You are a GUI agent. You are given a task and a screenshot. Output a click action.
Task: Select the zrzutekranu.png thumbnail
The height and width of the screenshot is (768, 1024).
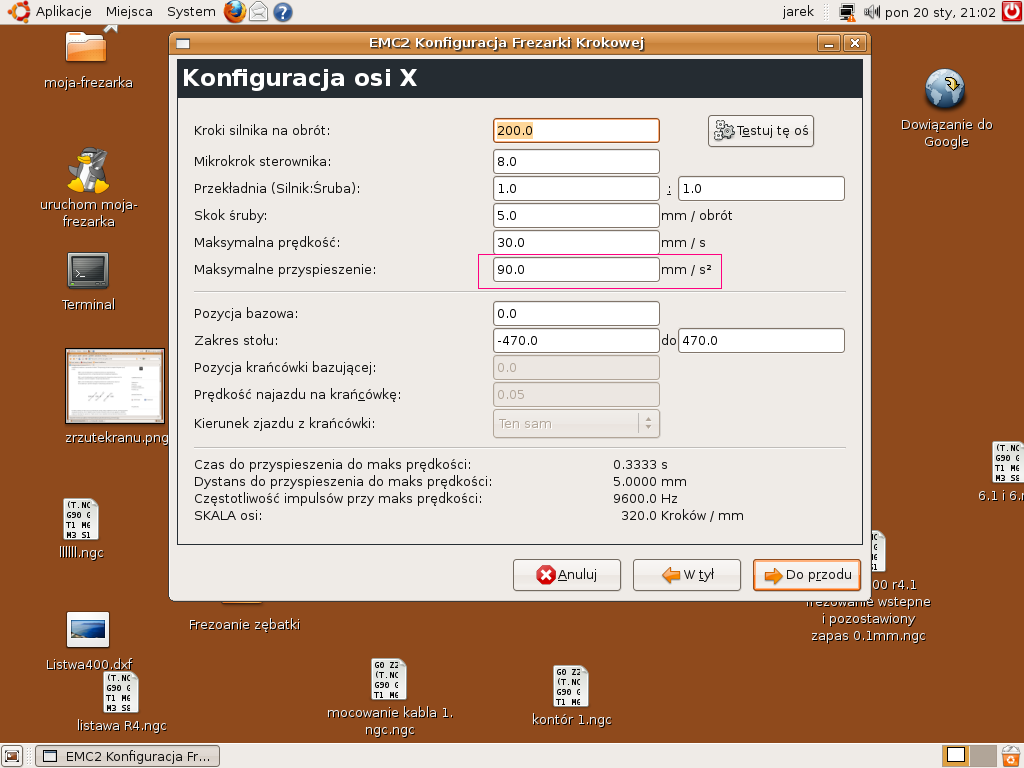(115, 386)
